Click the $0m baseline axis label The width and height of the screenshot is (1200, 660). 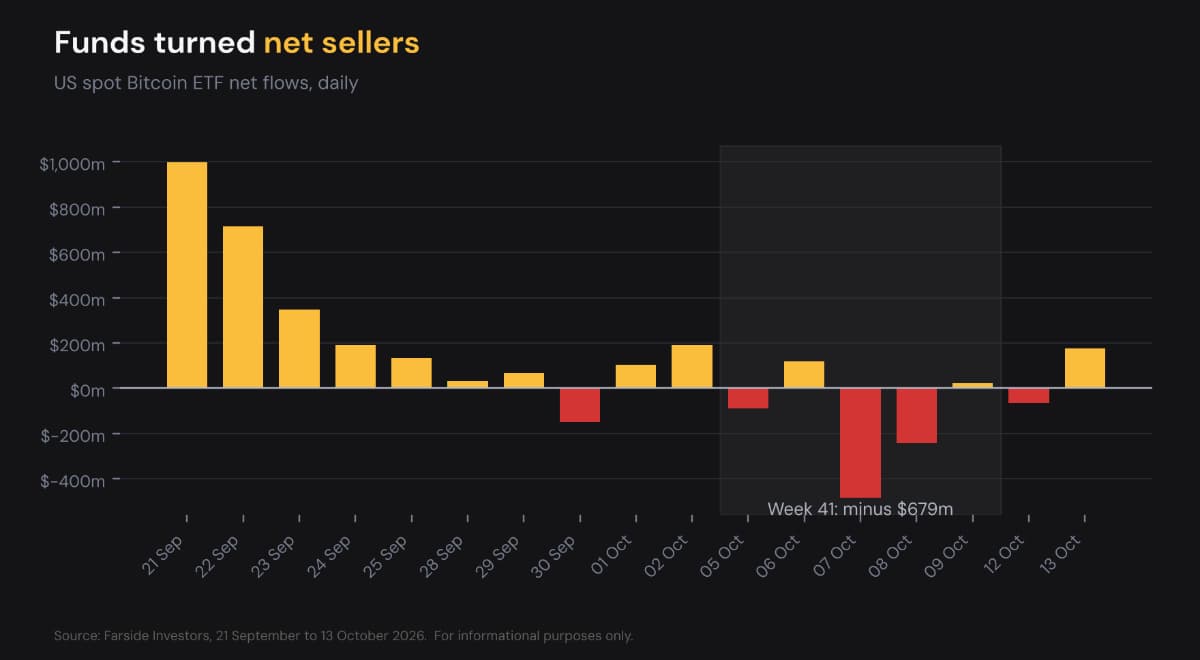(x=87, y=389)
